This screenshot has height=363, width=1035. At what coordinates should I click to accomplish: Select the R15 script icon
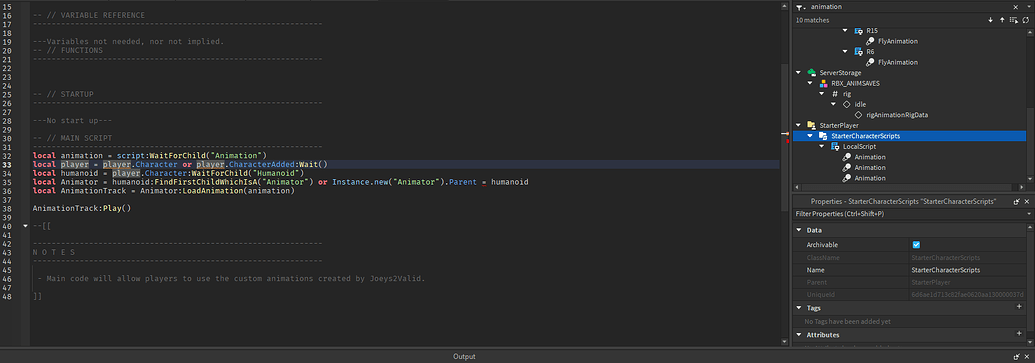(x=858, y=30)
